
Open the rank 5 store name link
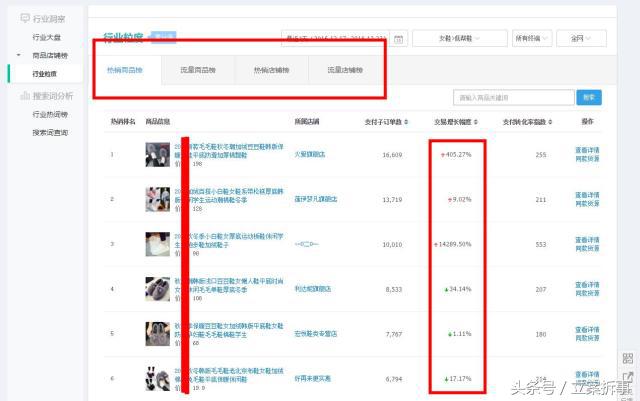click(x=316, y=334)
